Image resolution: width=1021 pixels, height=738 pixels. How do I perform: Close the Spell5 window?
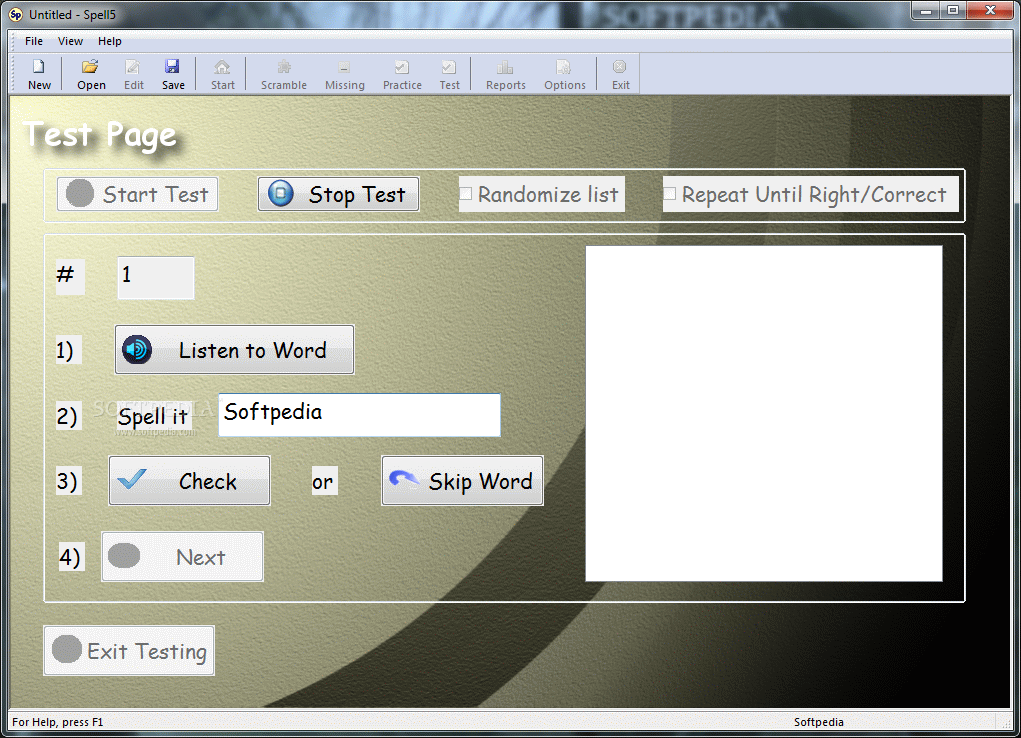[x=990, y=11]
